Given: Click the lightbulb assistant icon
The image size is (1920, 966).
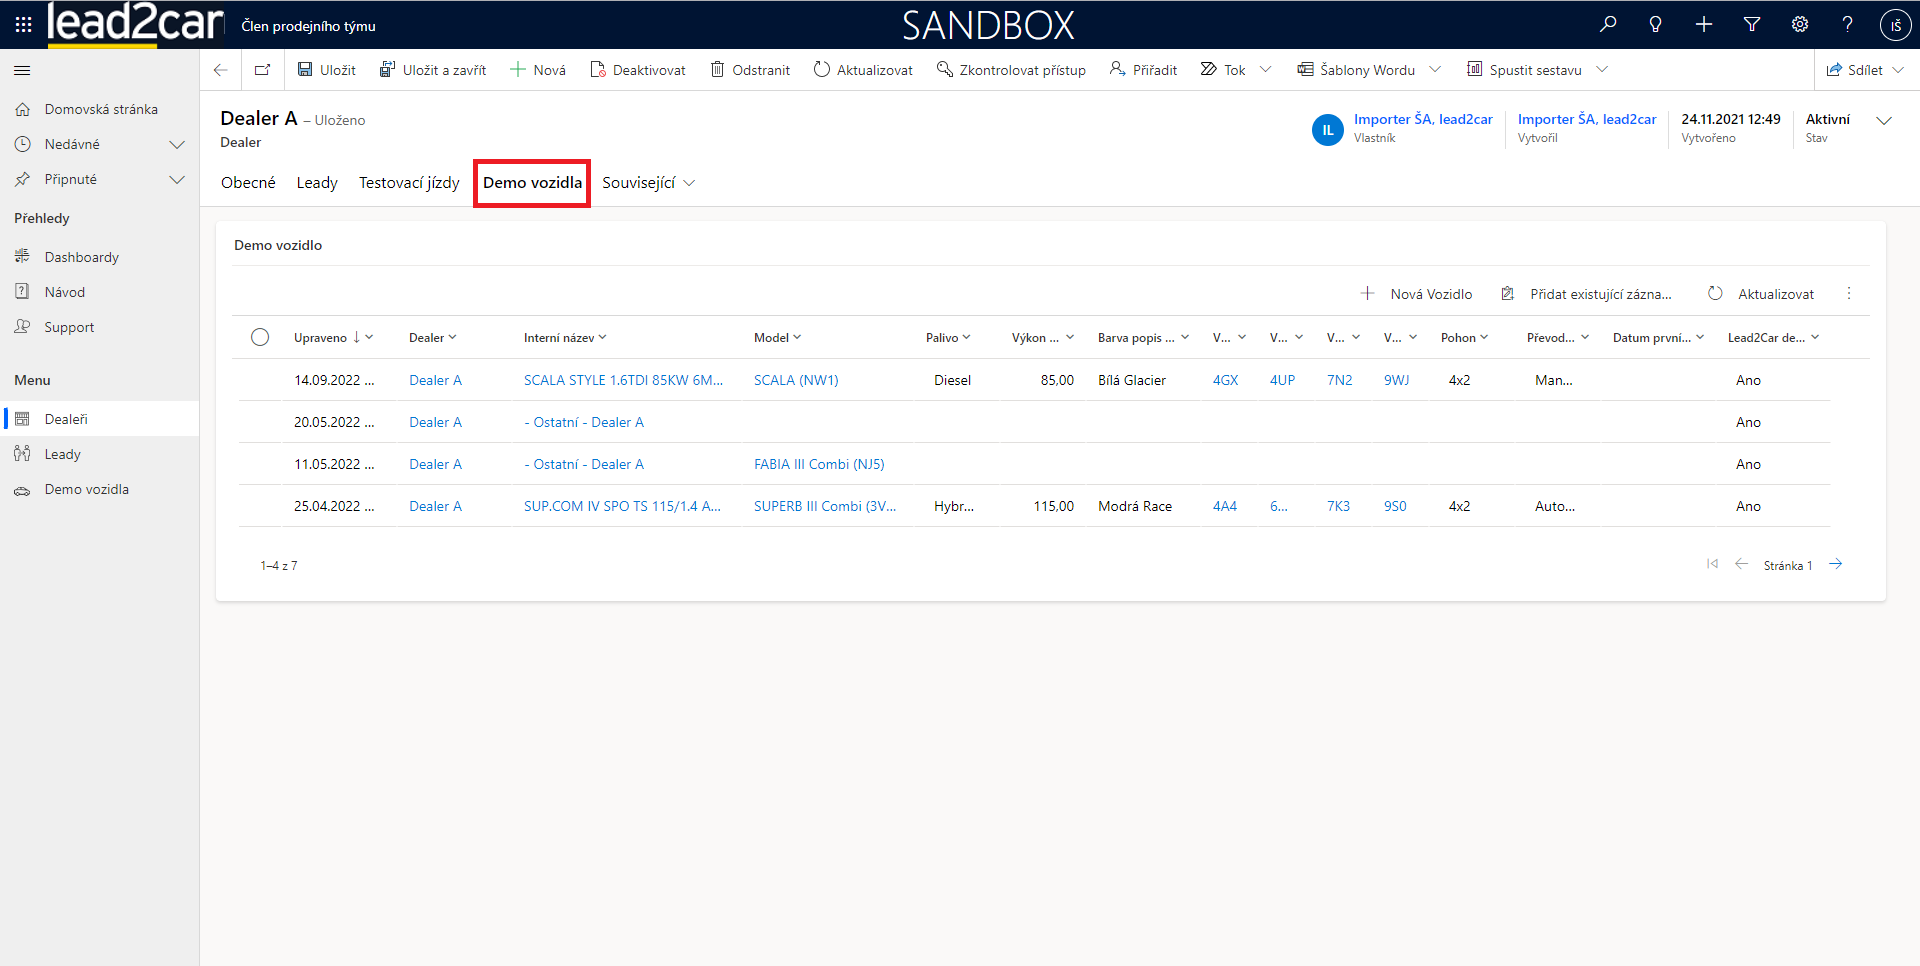Looking at the screenshot, I should coord(1656,24).
